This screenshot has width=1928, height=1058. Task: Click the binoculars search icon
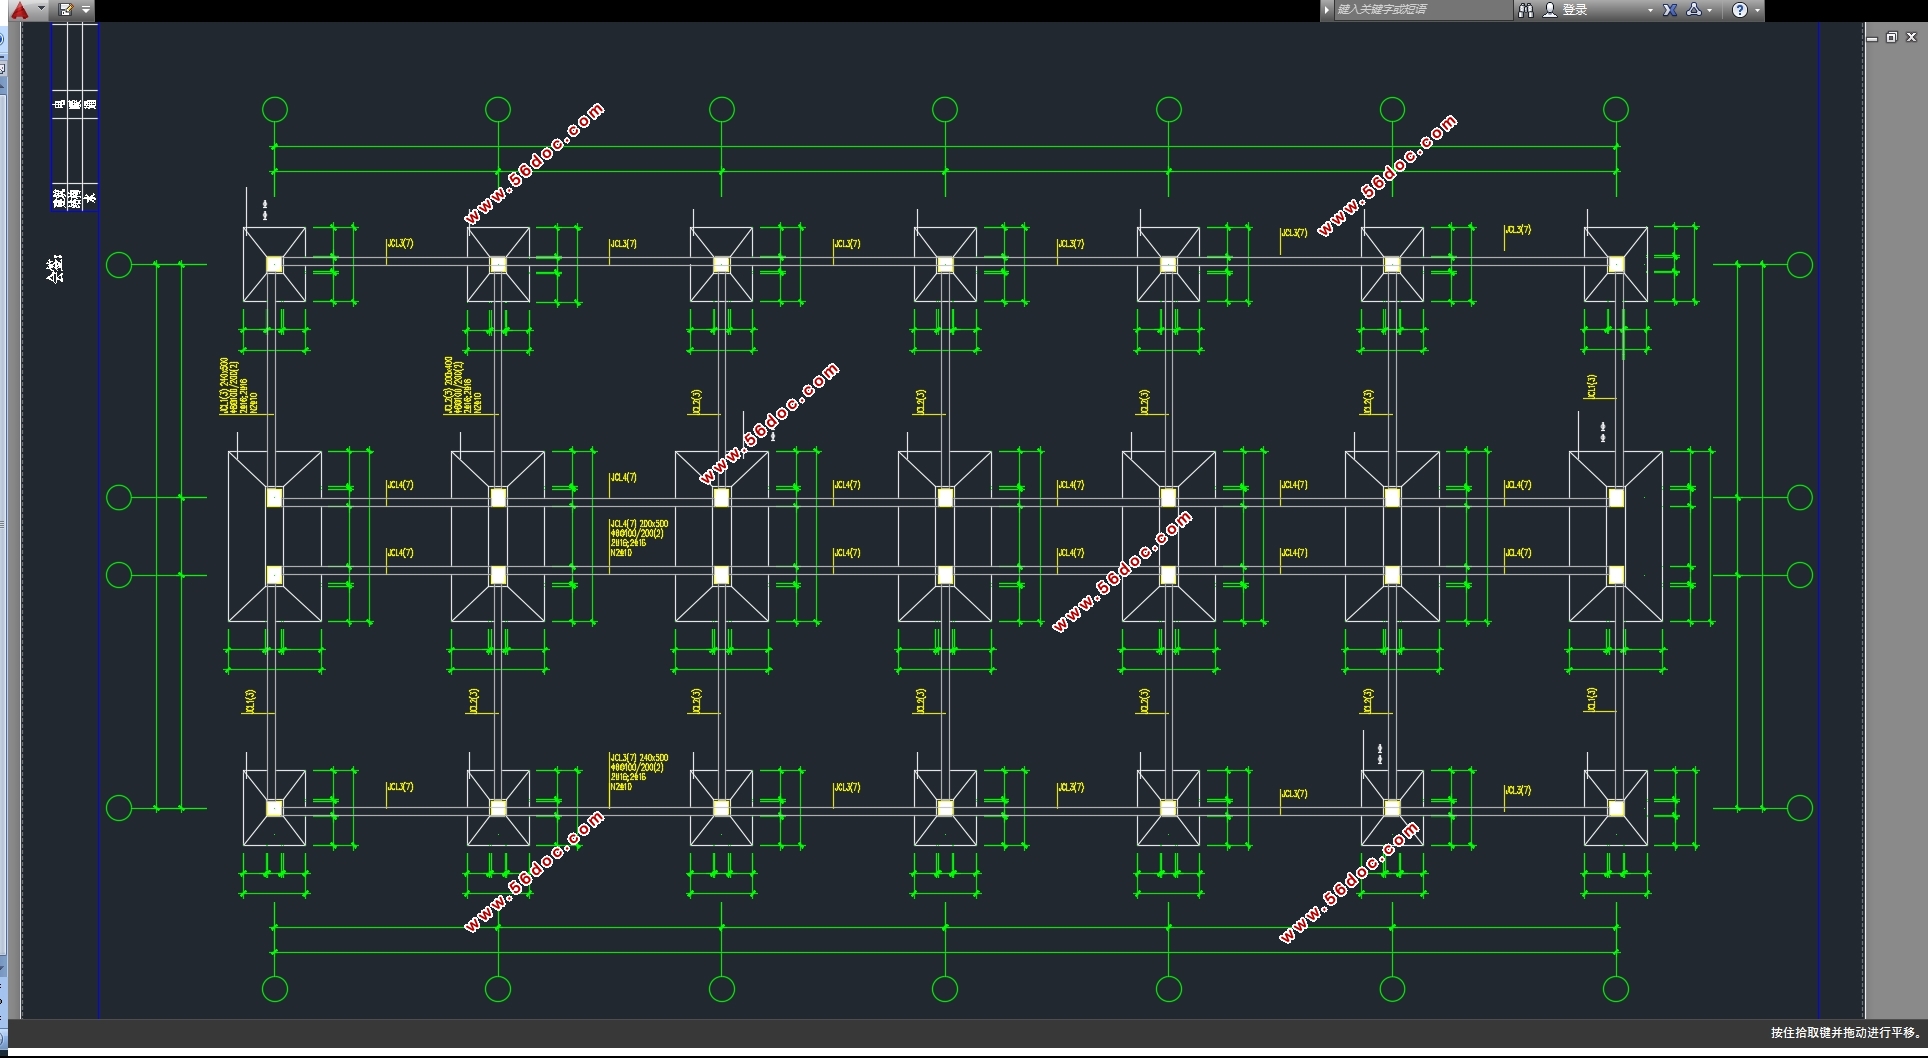[1526, 10]
